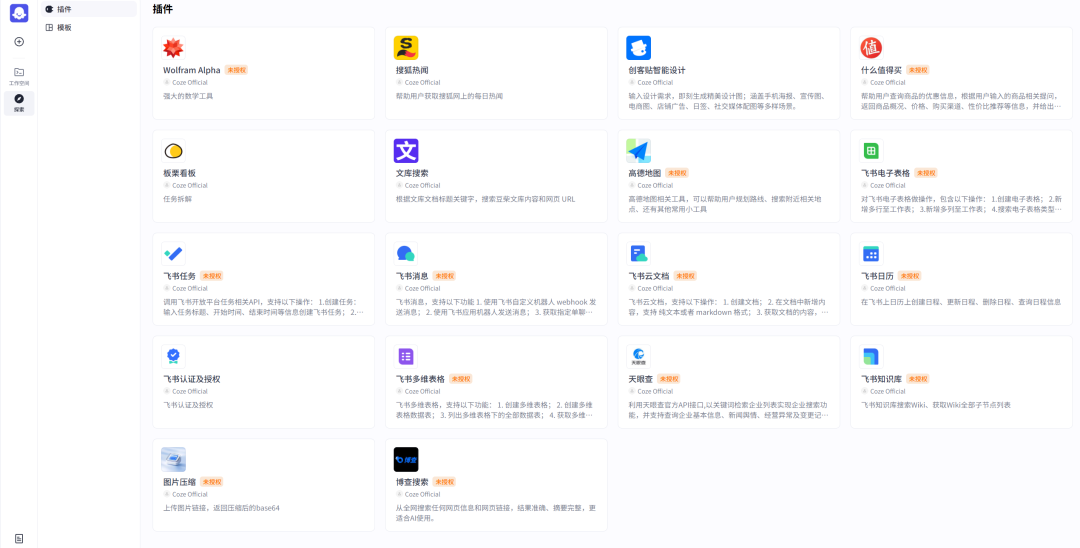
Task: Click the 插件 page heading
Action: 163,9
